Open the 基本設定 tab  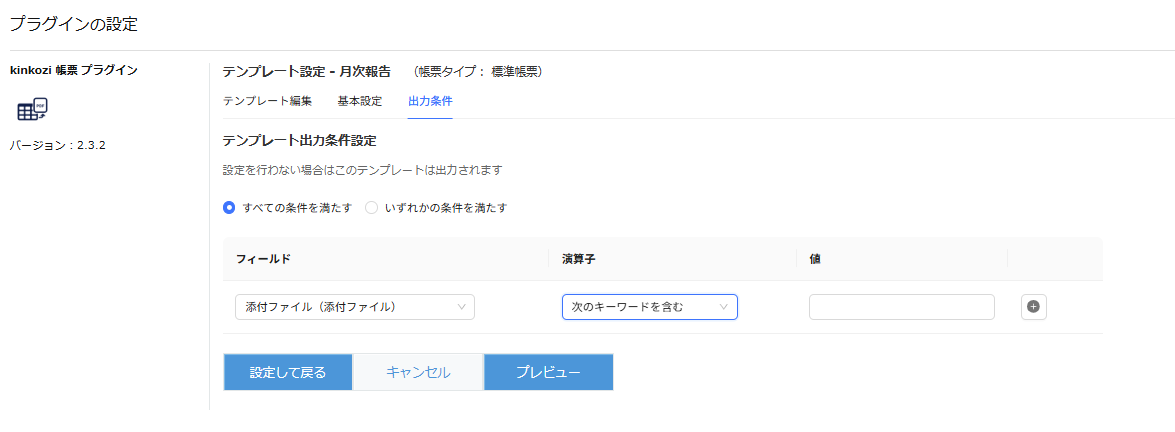pos(360,101)
